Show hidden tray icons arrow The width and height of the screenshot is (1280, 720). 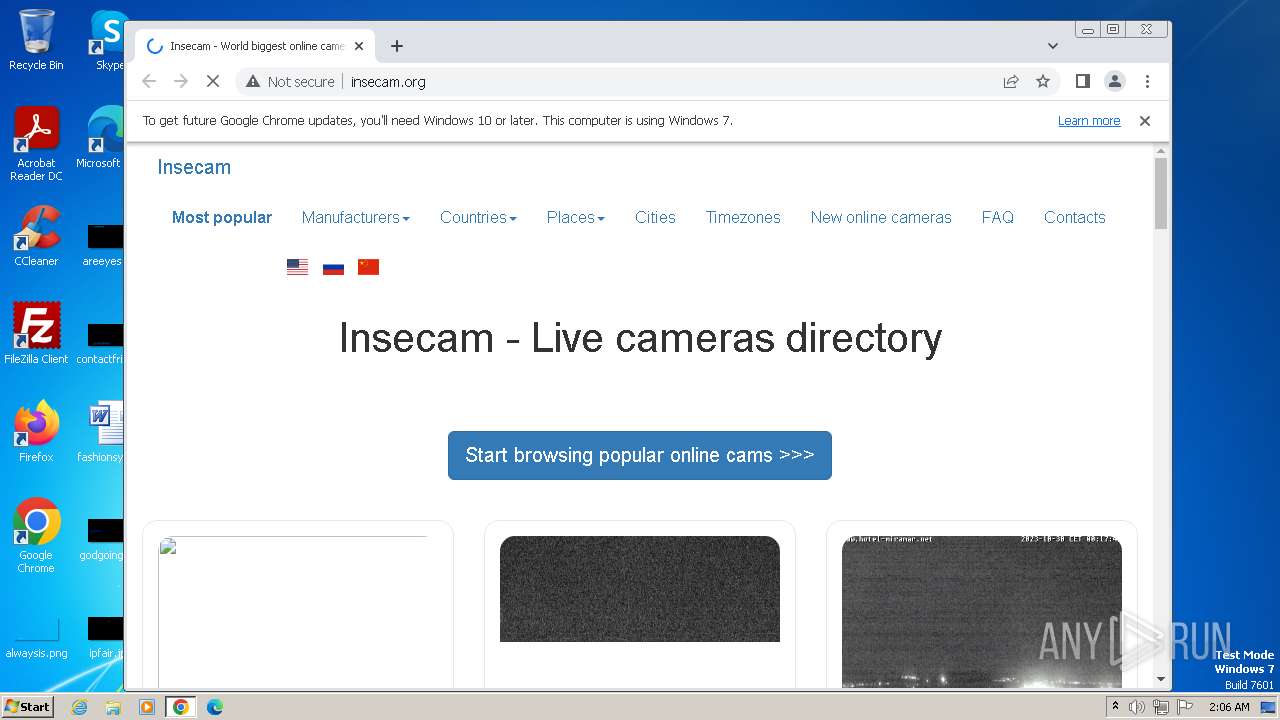[x=1115, y=707]
